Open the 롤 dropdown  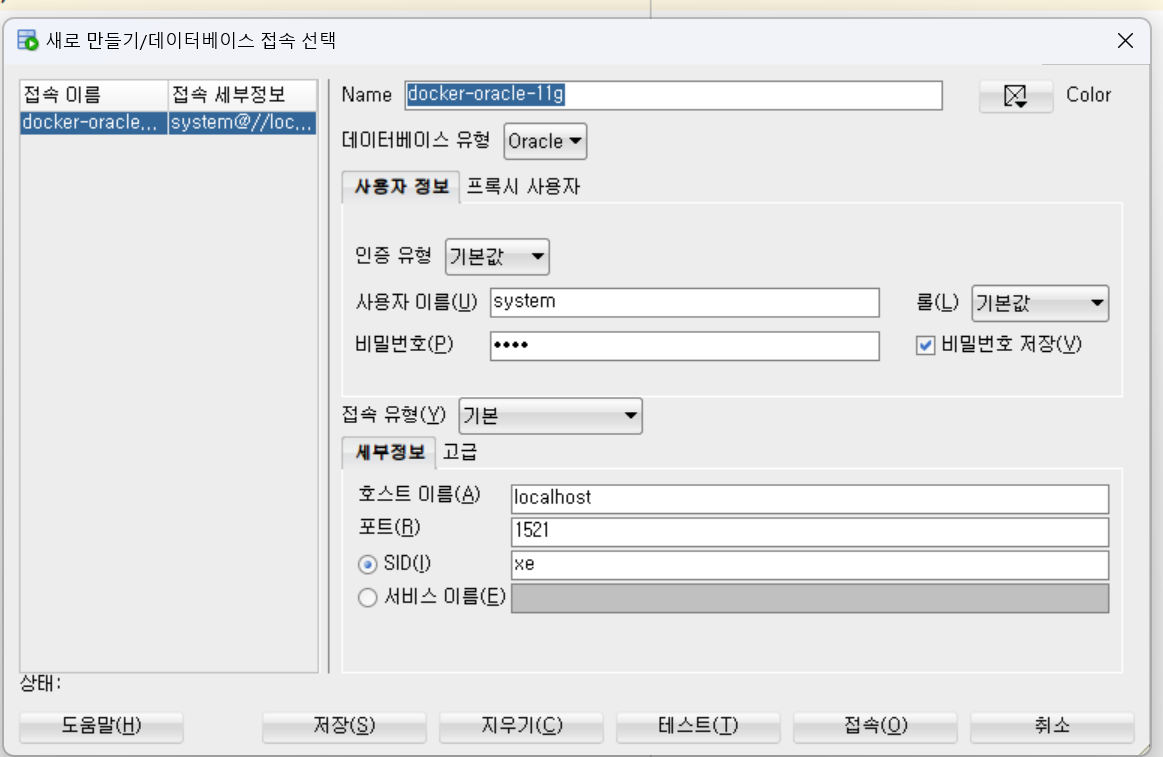(1040, 303)
